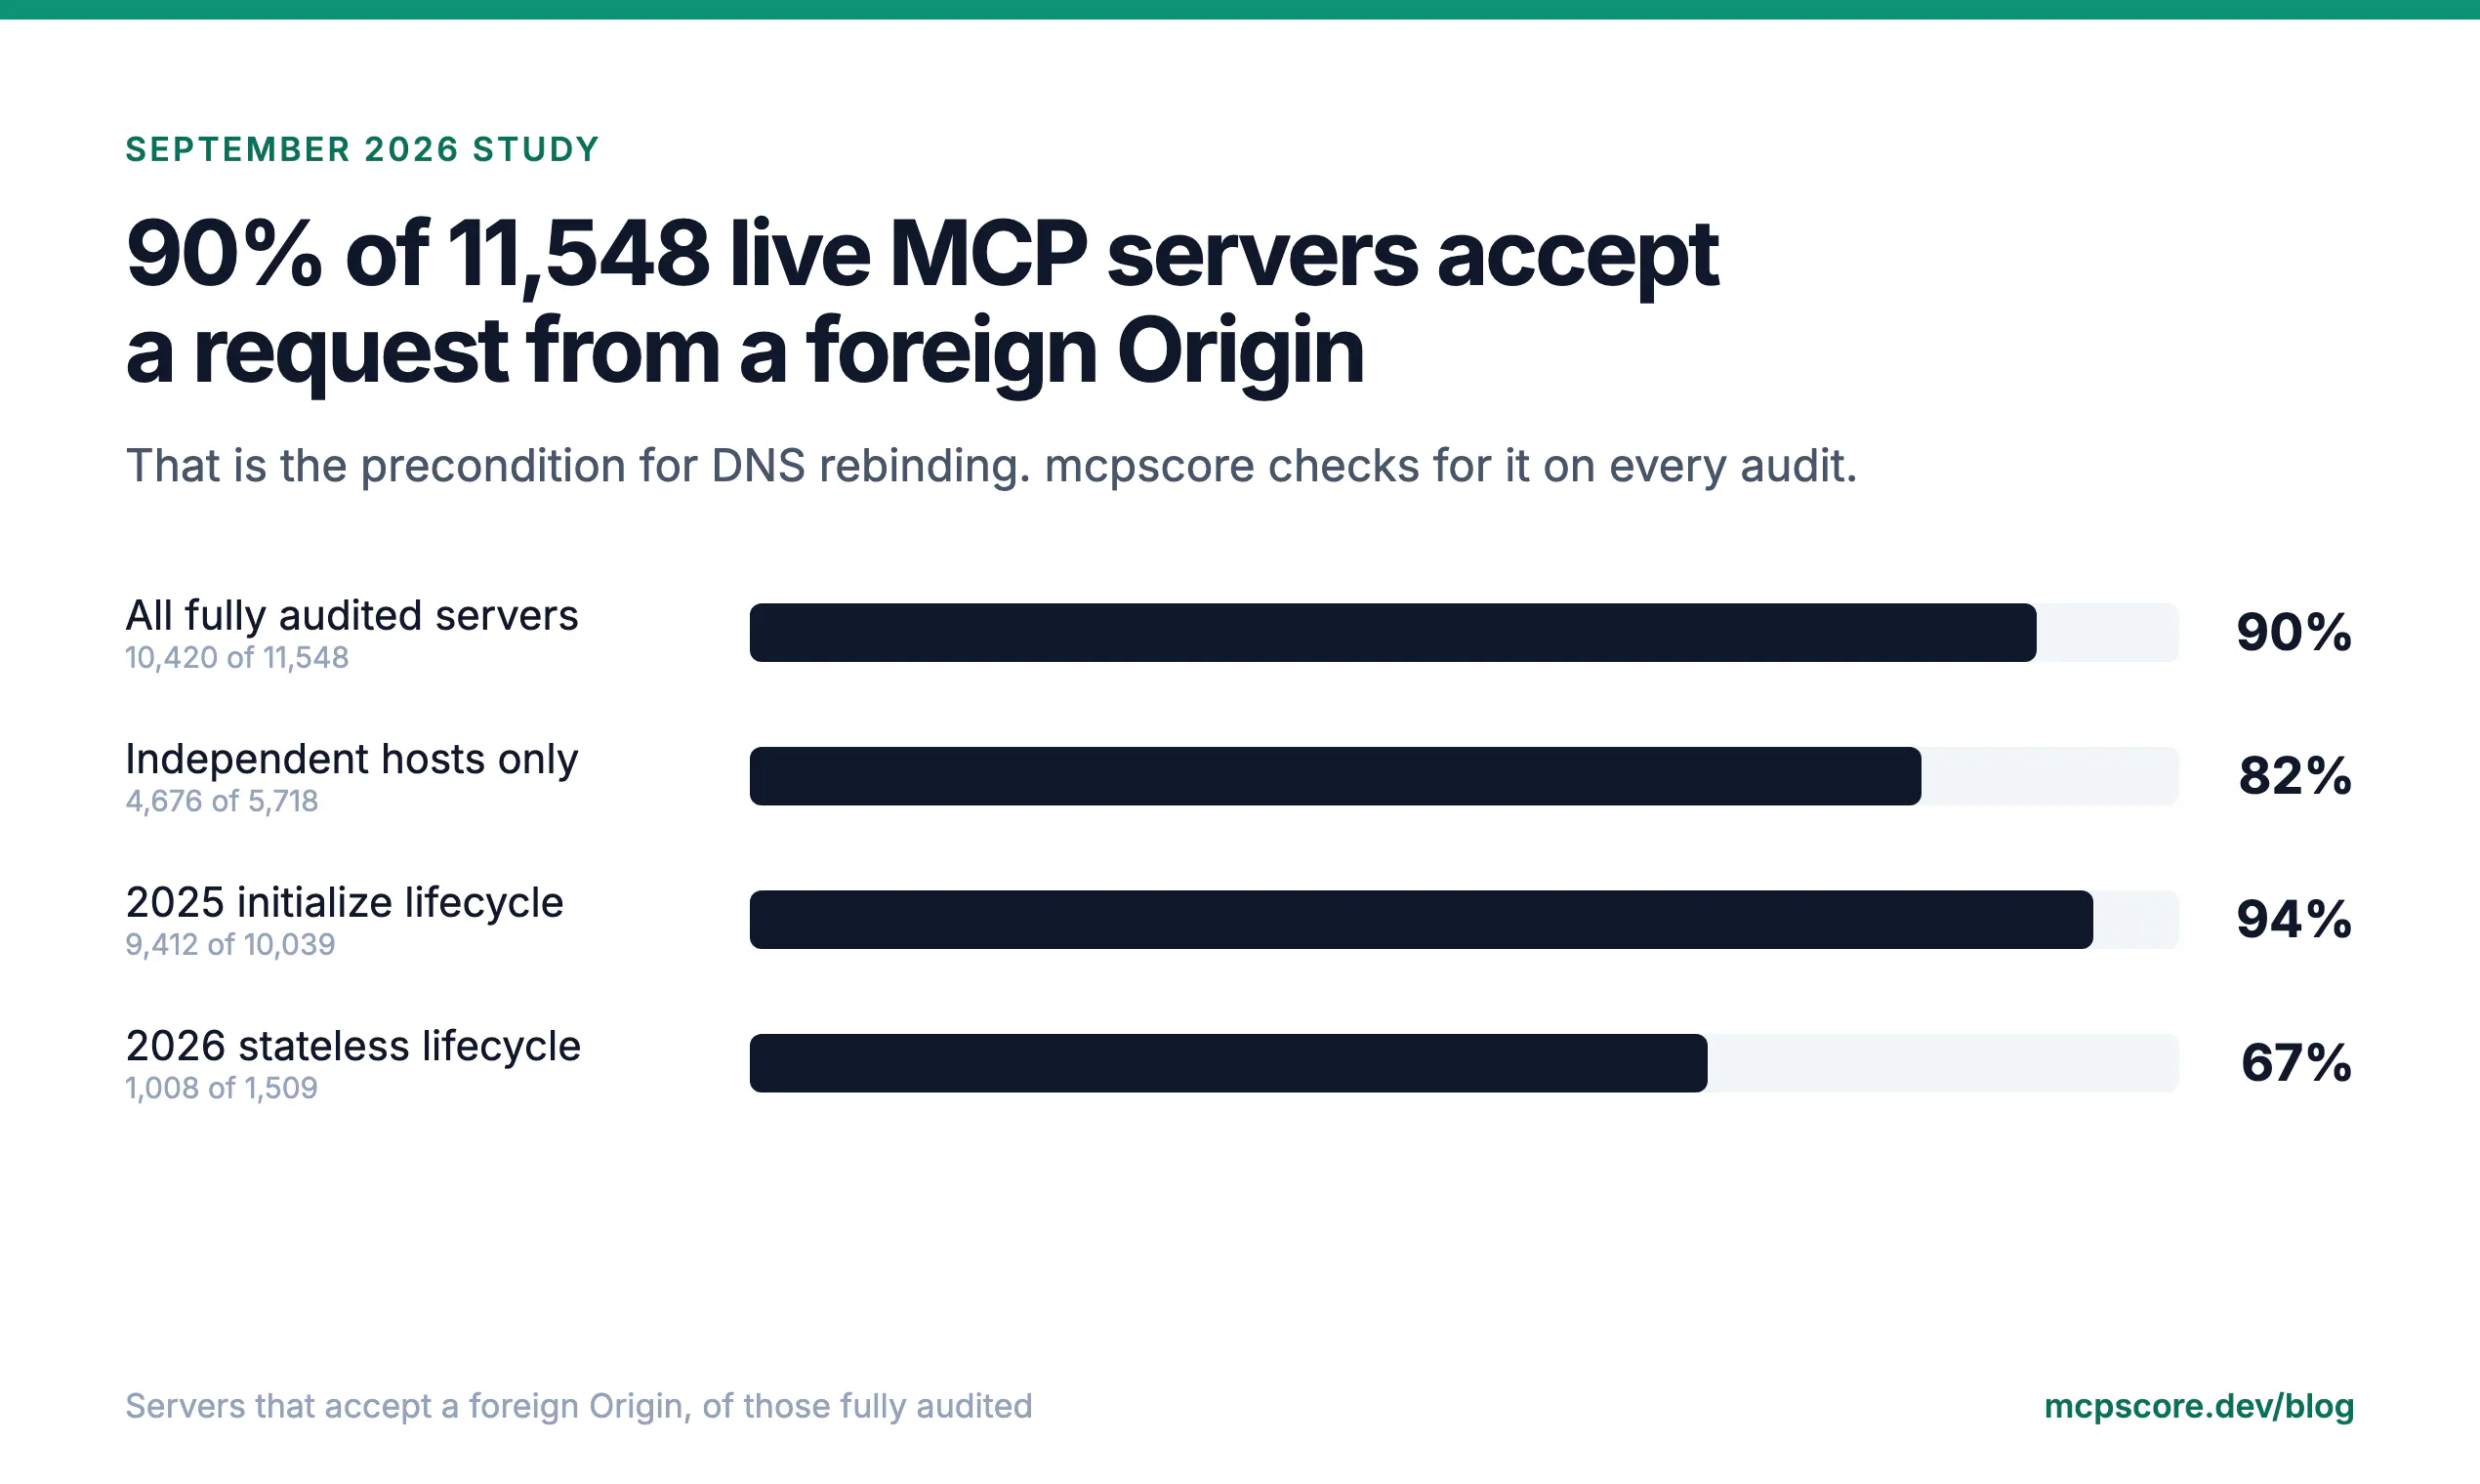The height and width of the screenshot is (1484, 2480).
Task: Click the '67%' value
Action: 2296,1063
